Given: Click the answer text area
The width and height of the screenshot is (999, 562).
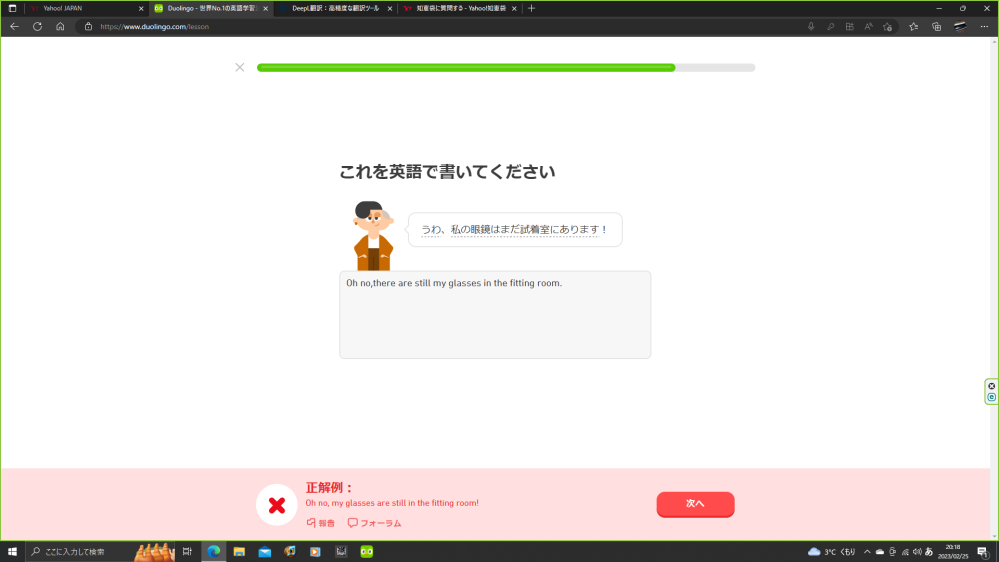Looking at the screenshot, I should pyautogui.click(x=495, y=315).
